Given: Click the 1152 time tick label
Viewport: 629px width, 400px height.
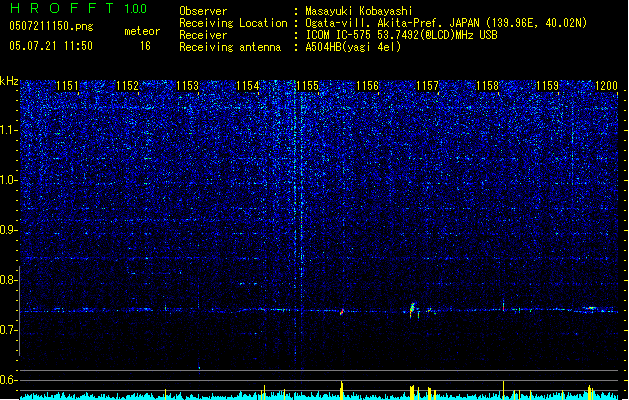Looking at the screenshot, I should pyautogui.click(x=127, y=86).
